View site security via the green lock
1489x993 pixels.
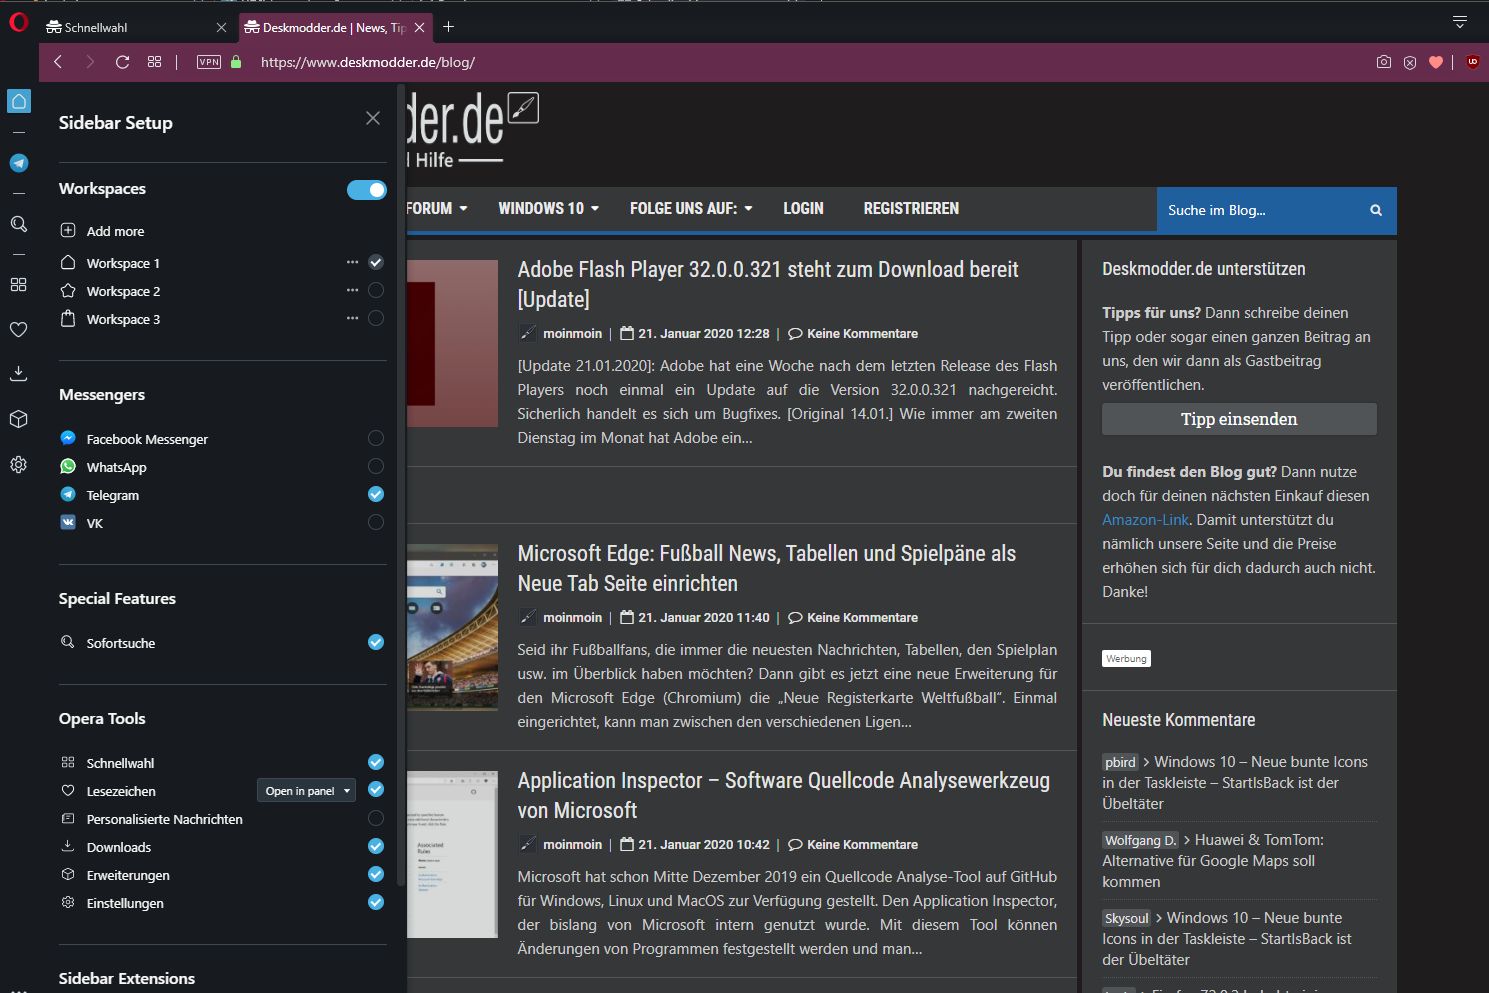pyautogui.click(x=236, y=62)
